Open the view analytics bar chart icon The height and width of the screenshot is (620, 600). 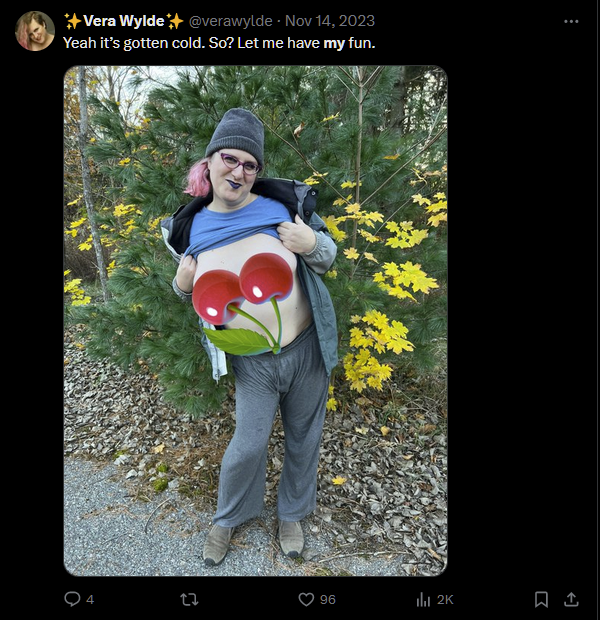point(423,600)
